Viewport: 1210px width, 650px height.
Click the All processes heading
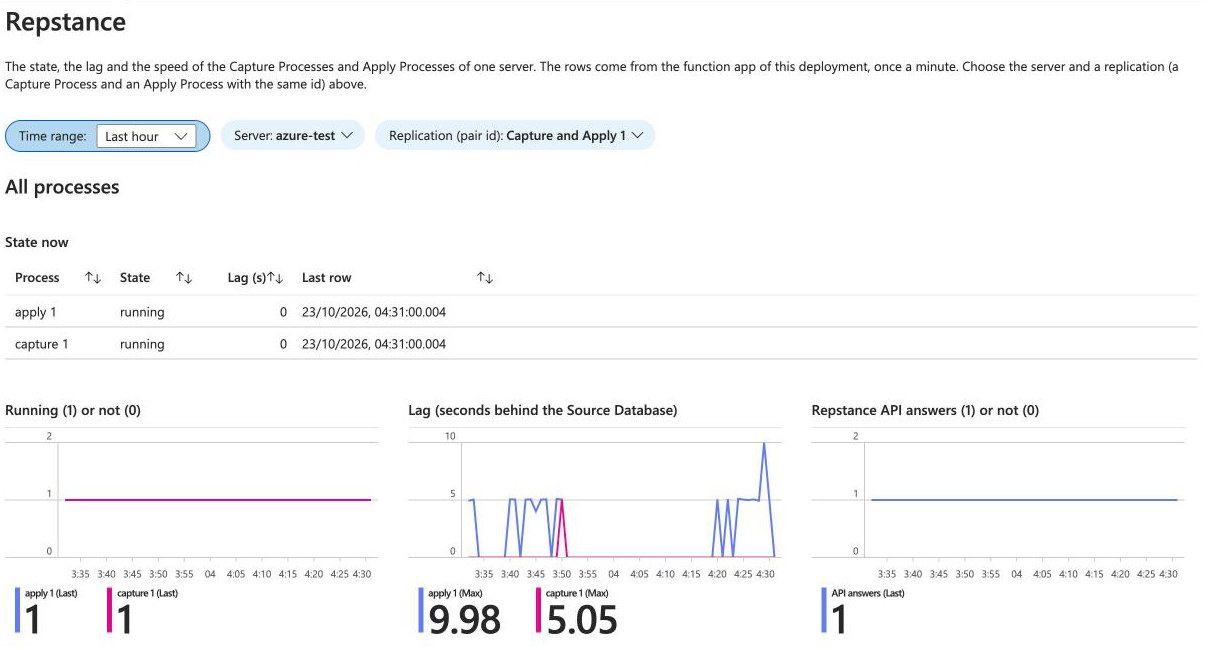[x=62, y=187]
